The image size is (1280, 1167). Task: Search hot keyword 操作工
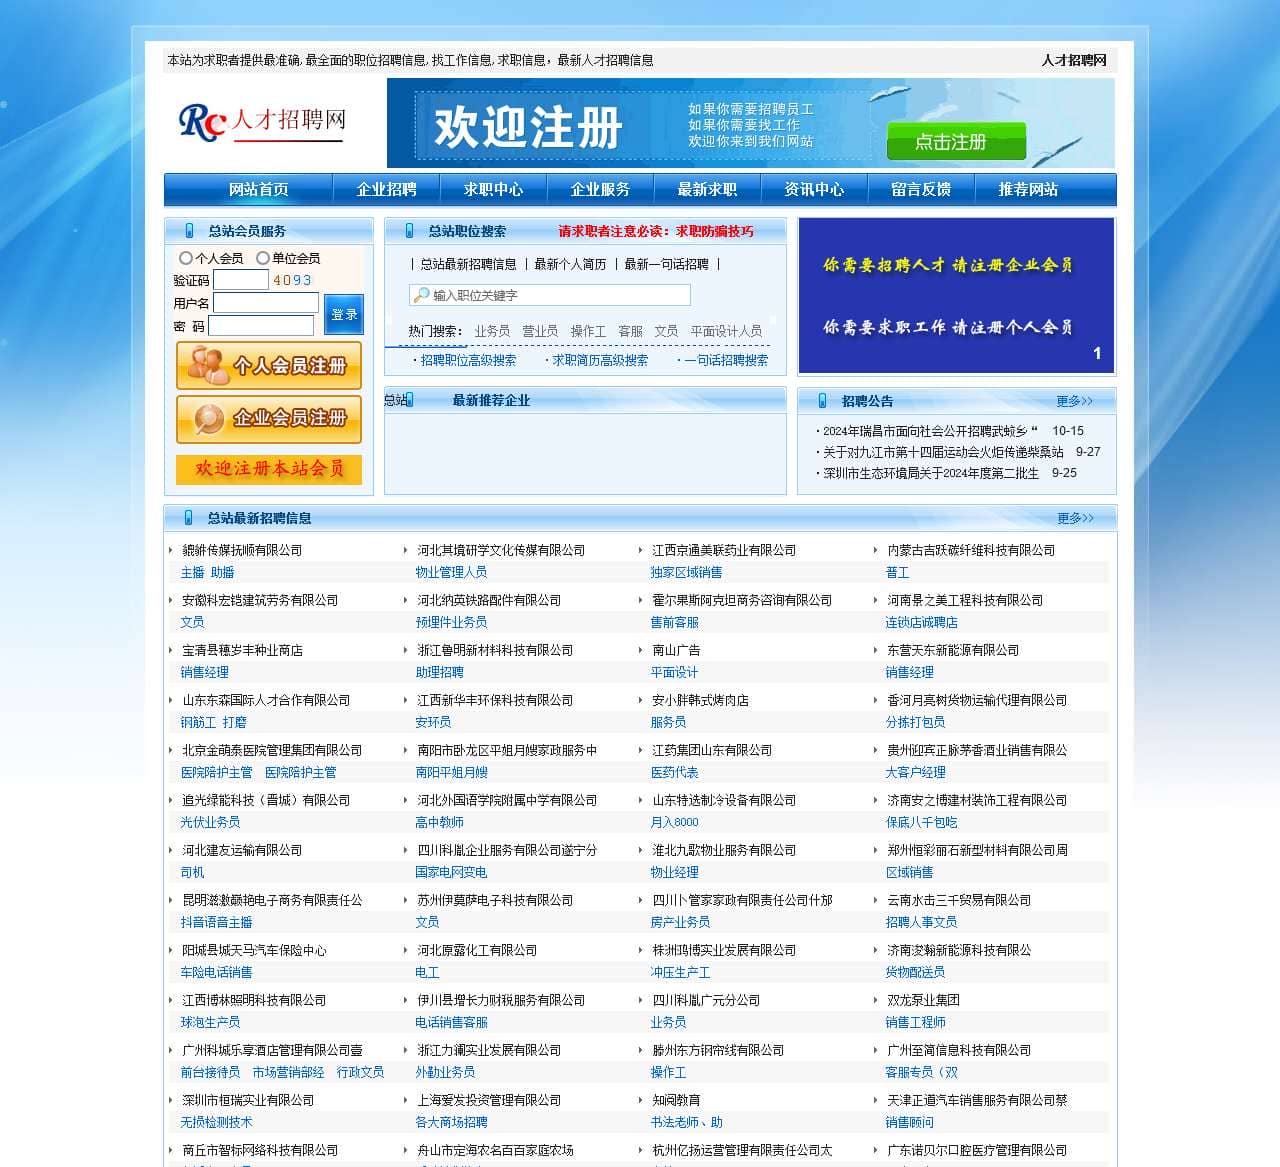[588, 331]
